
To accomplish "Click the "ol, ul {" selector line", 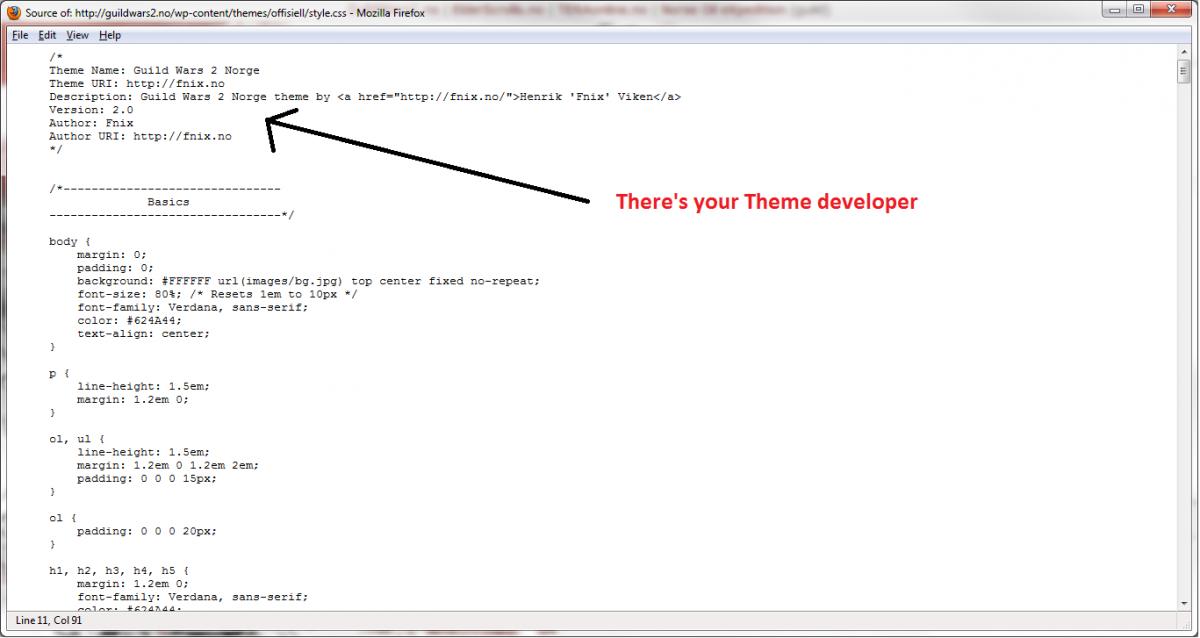I will 77,438.
